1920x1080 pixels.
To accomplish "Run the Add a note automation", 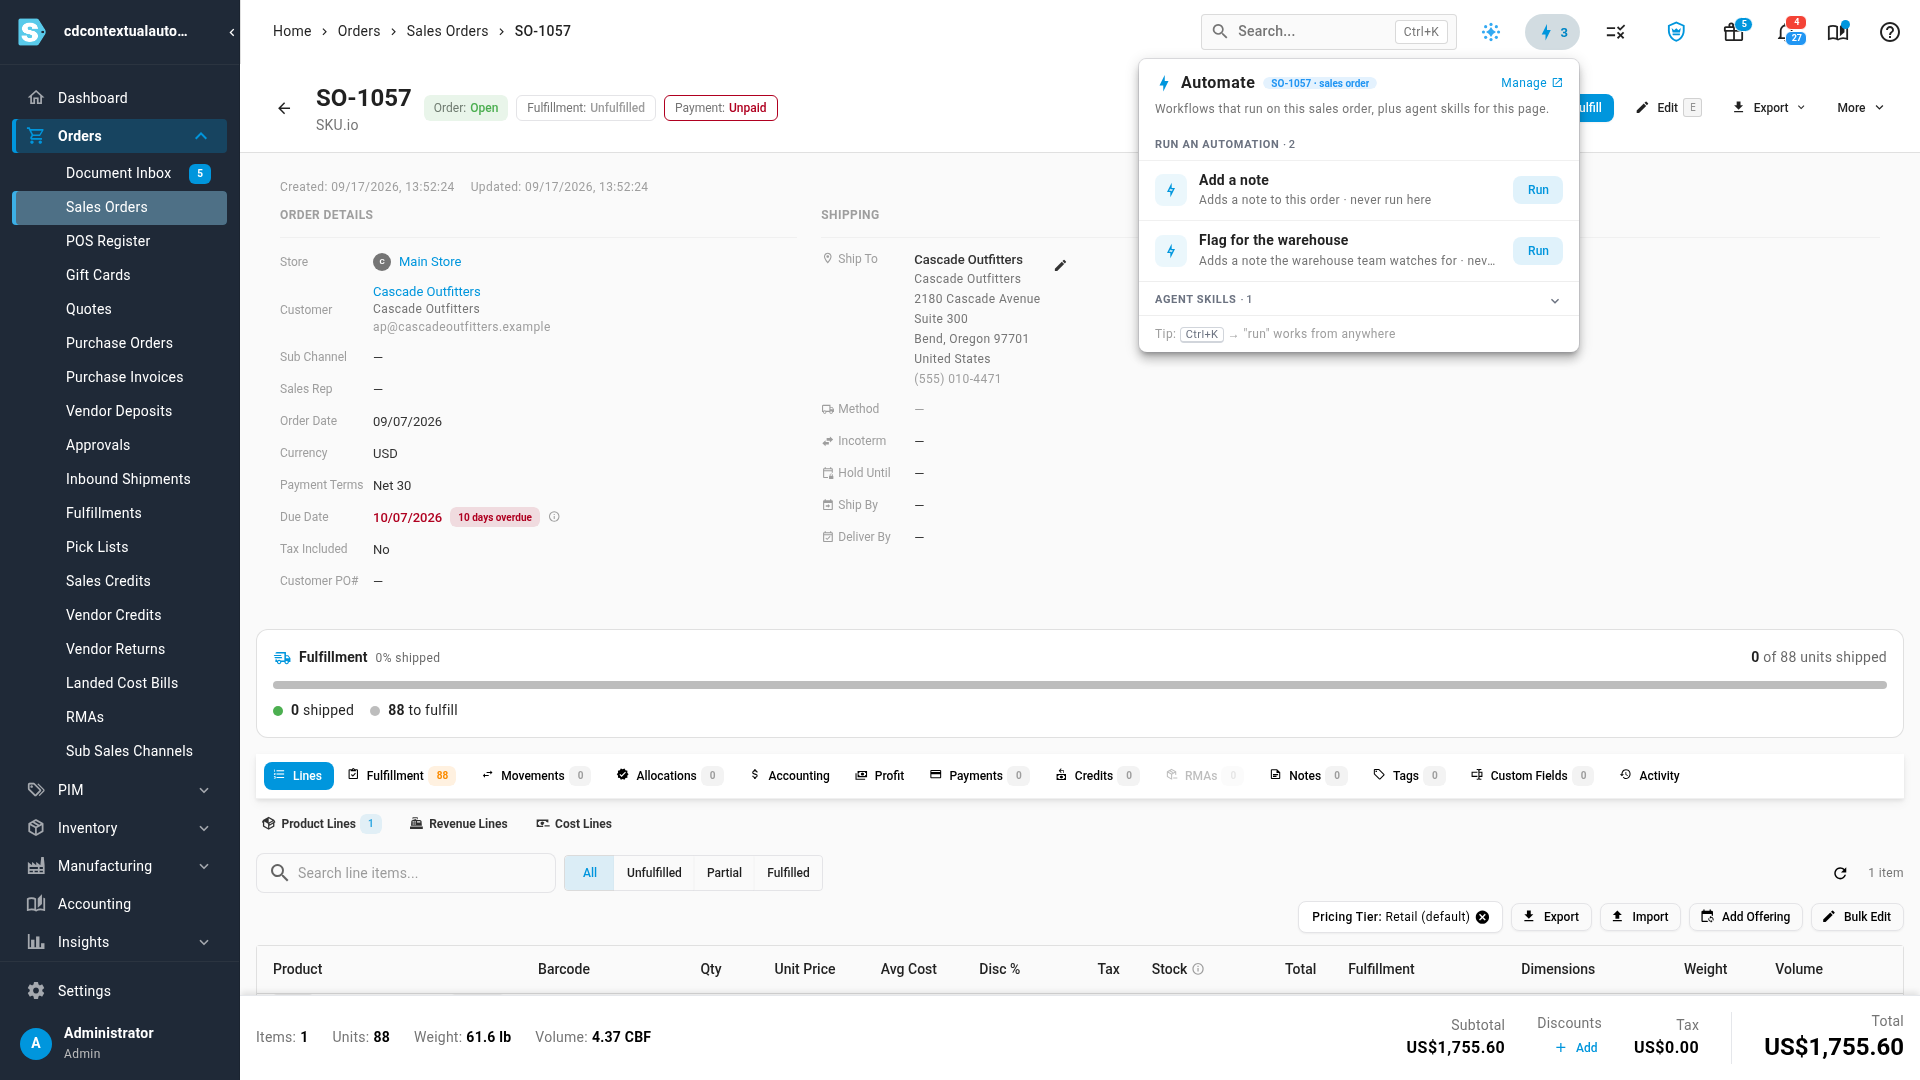I will tap(1538, 190).
